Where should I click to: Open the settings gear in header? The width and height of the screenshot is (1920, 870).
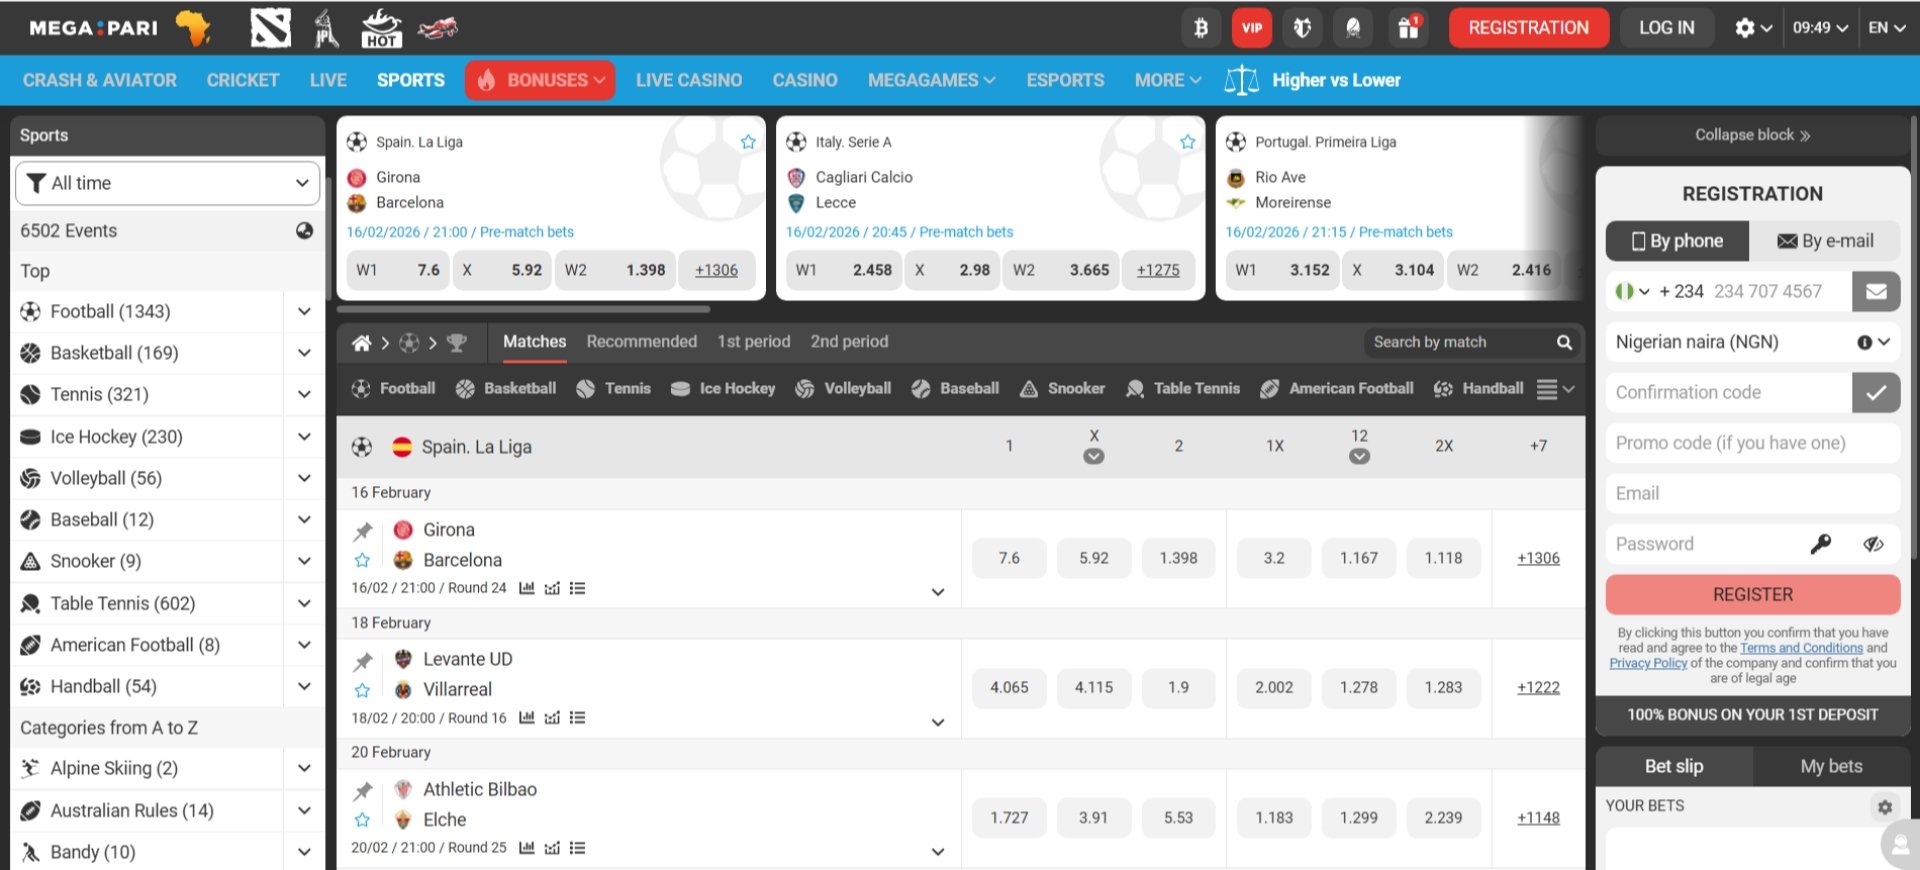pyautogui.click(x=1745, y=28)
